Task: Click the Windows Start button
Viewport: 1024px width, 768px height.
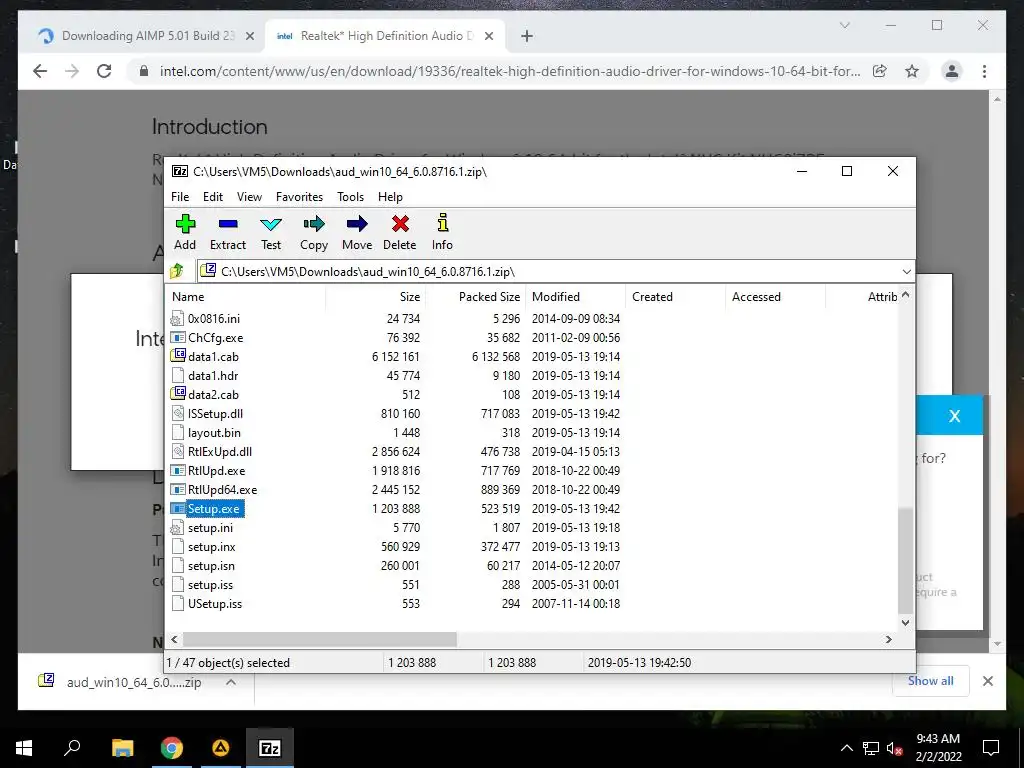Action: (24, 748)
